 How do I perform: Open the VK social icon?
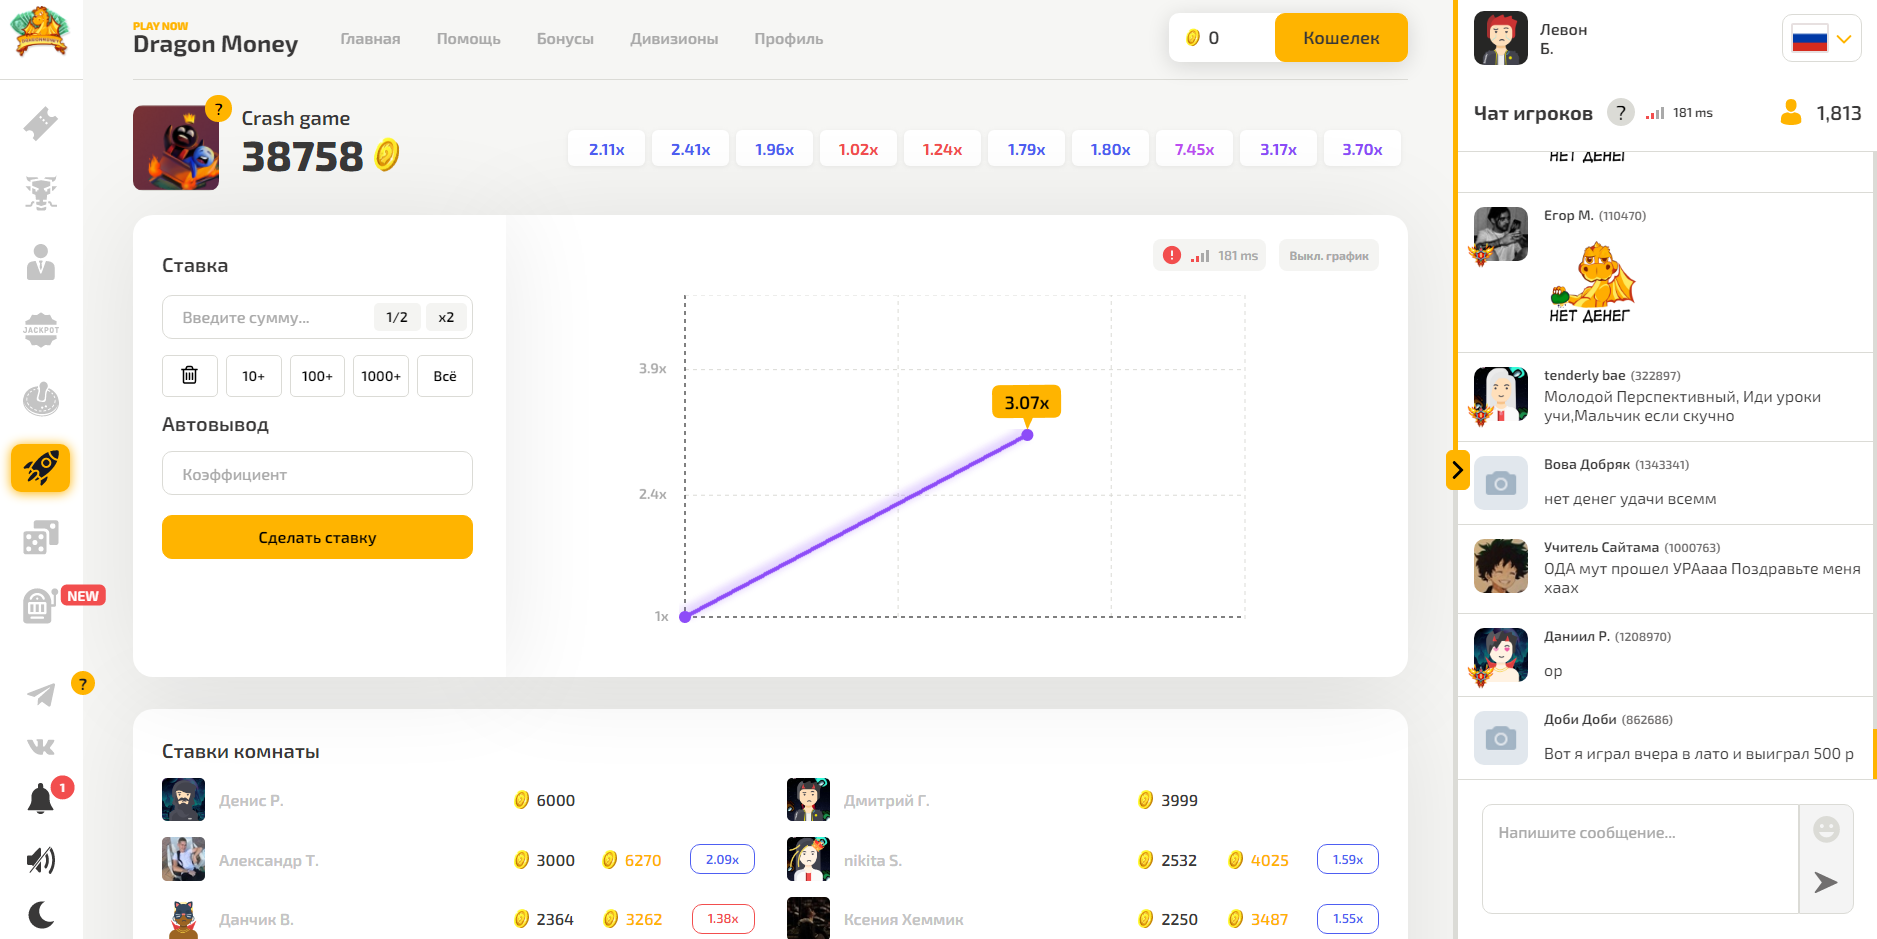click(41, 747)
